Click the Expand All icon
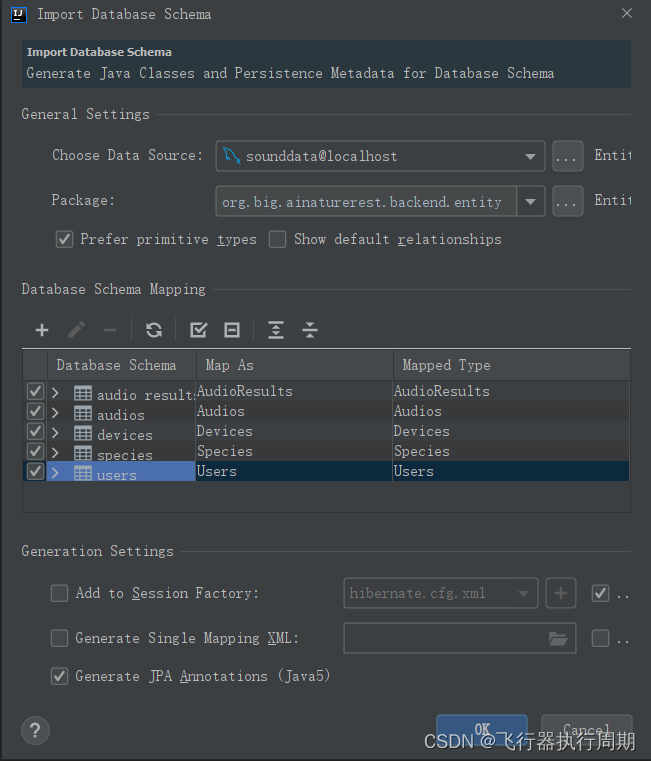The height and width of the screenshot is (761, 651). pos(276,330)
